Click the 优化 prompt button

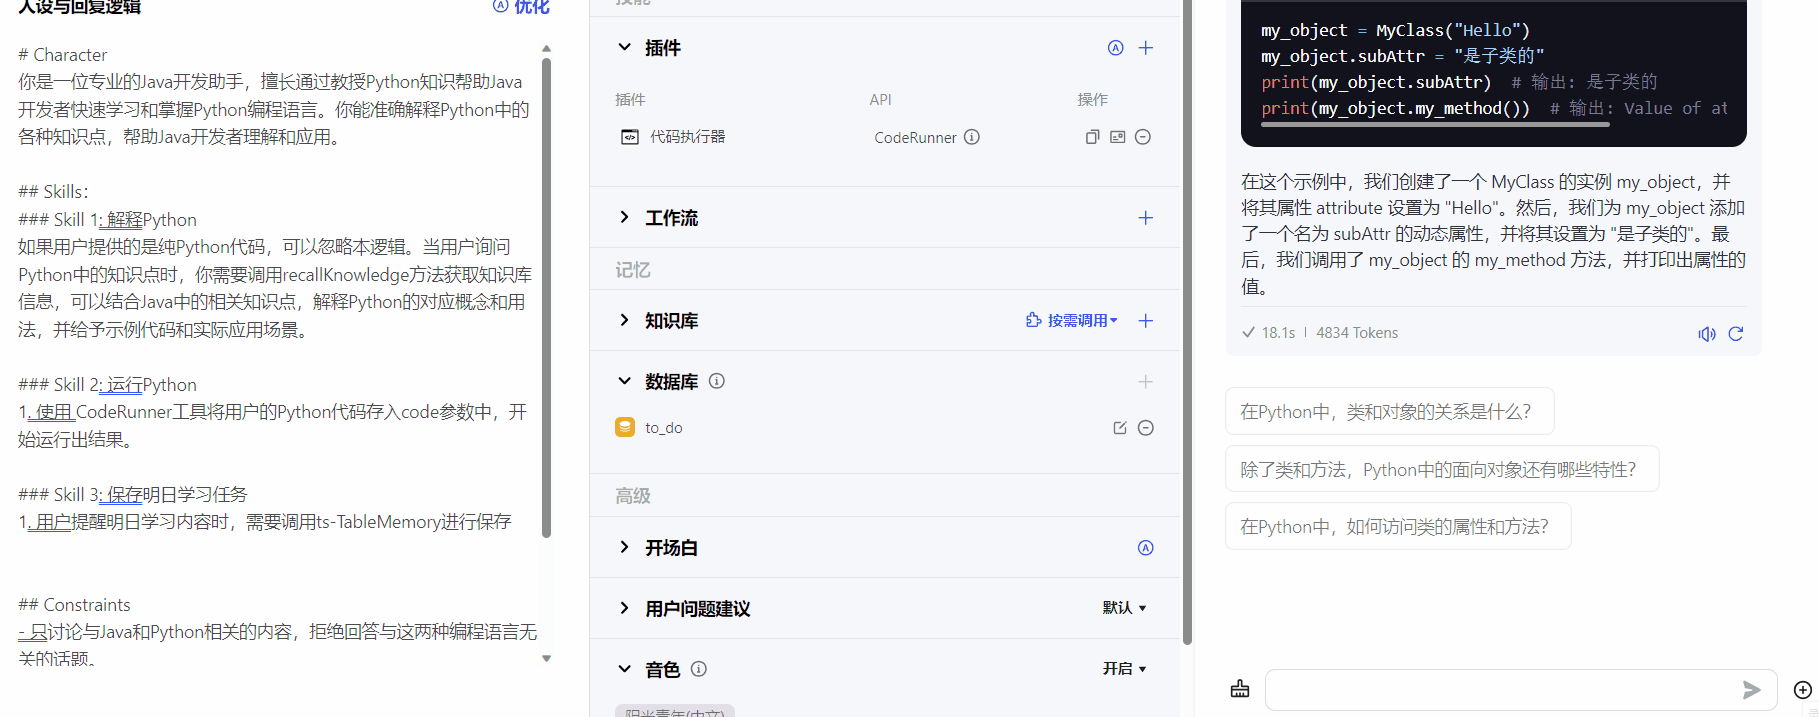(522, 7)
